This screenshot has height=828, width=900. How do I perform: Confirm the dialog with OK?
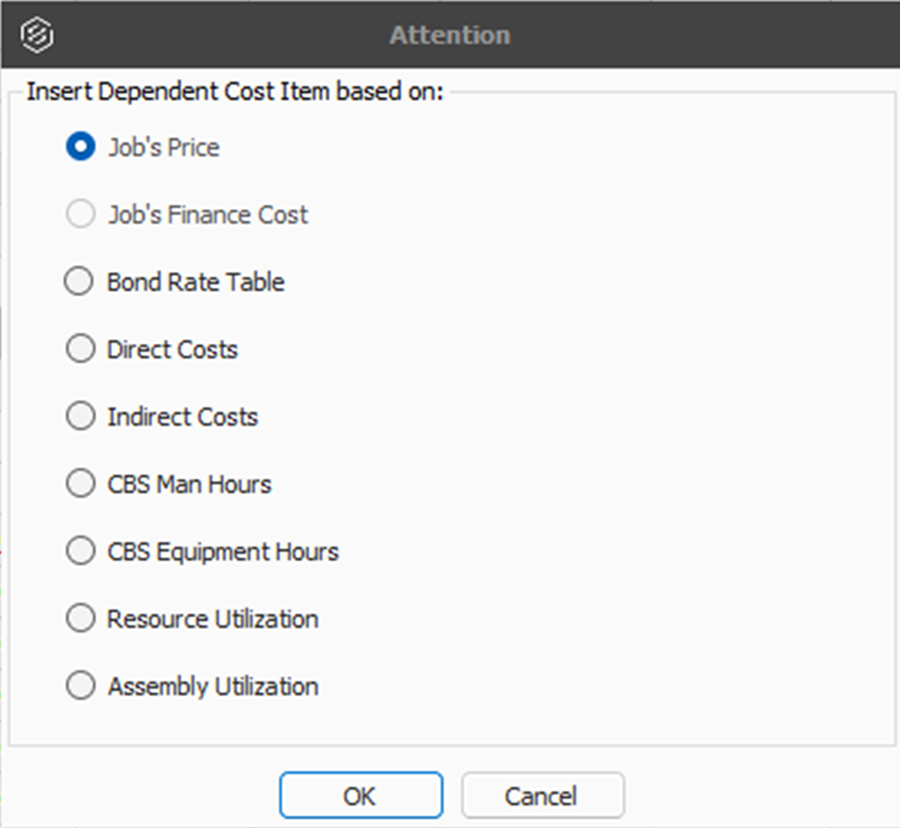[x=360, y=796]
